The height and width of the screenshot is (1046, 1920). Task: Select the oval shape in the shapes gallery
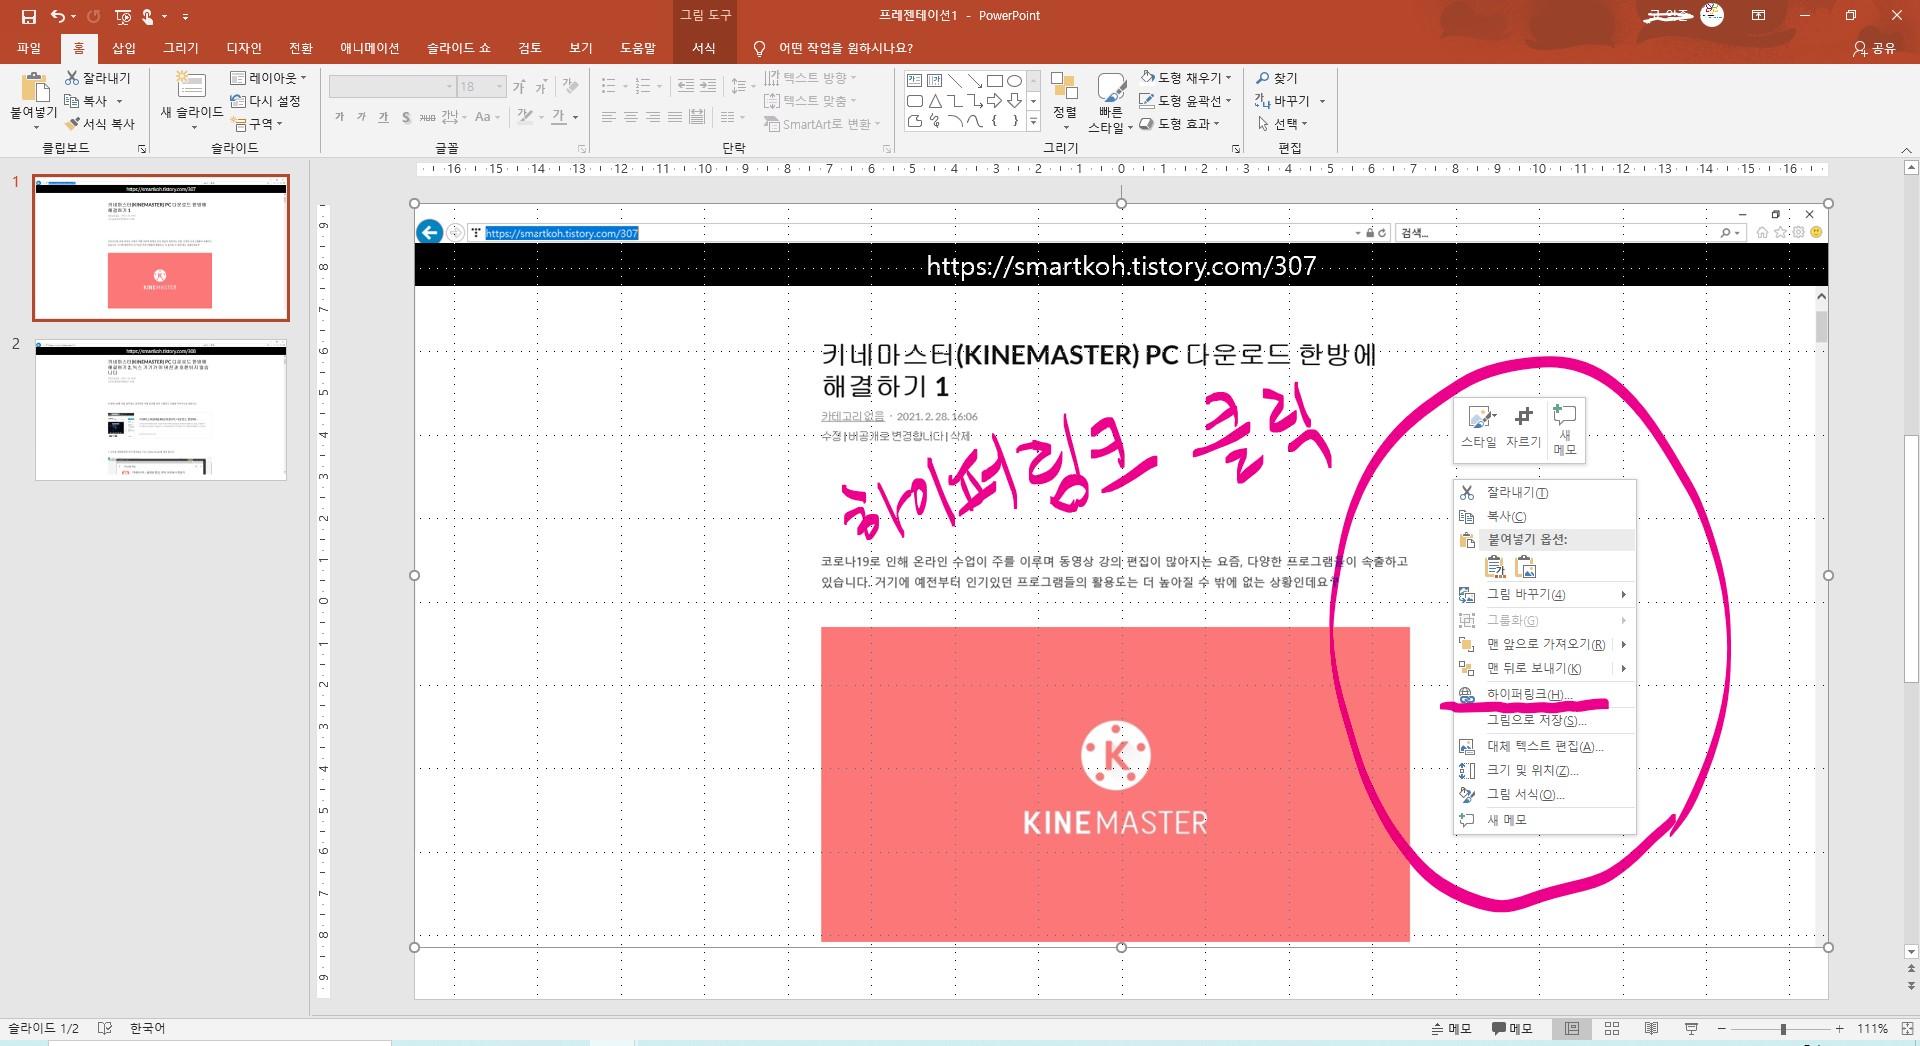pyautogui.click(x=1014, y=81)
